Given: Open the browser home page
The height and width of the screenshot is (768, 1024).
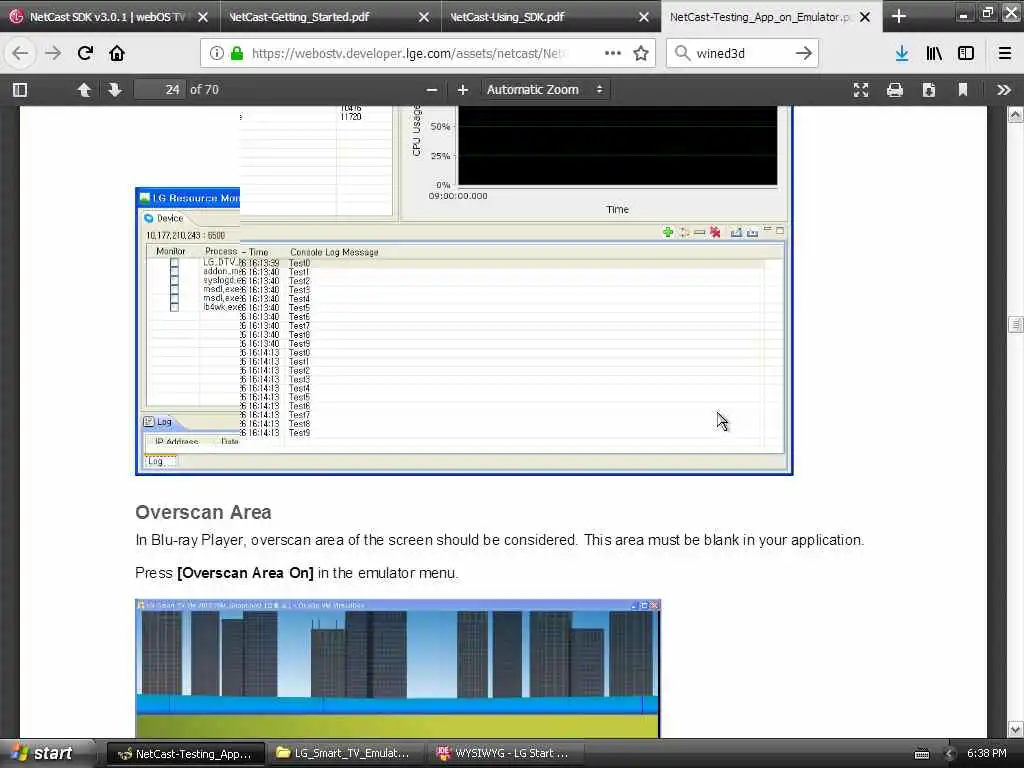Looking at the screenshot, I should click(117, 54).
